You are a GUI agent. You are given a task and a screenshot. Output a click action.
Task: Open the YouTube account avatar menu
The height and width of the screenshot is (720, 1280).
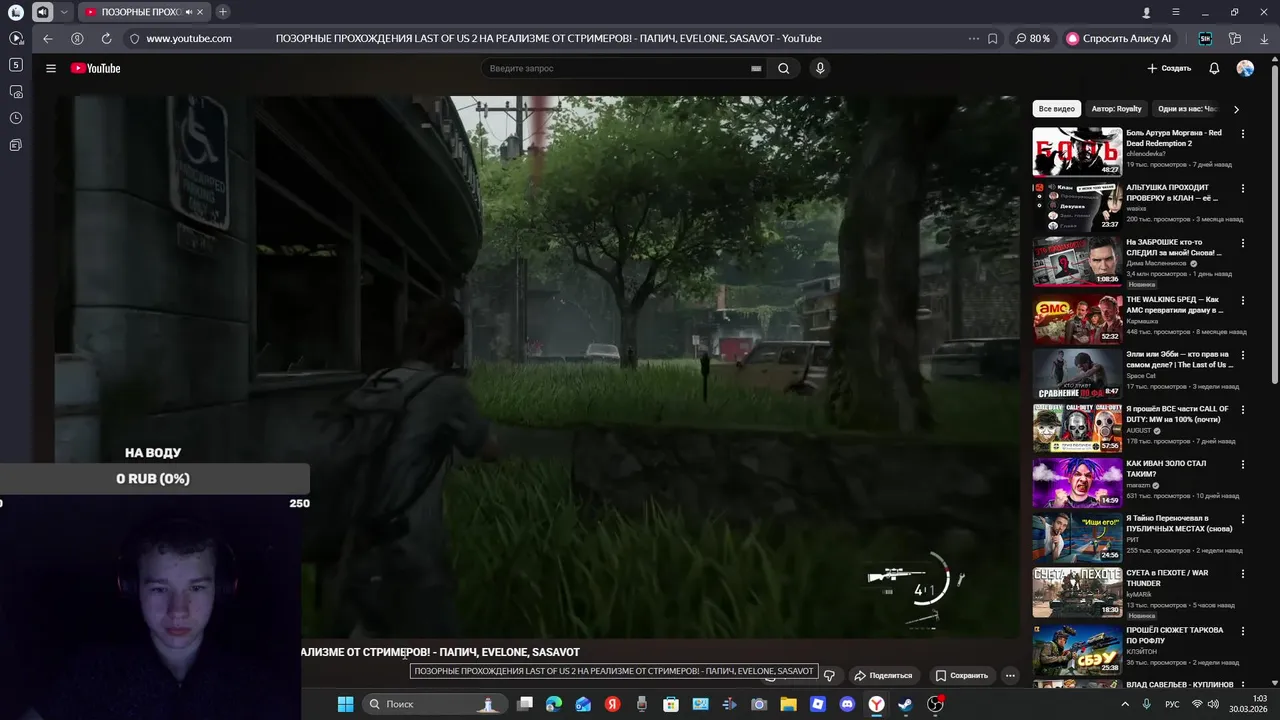1245,68
